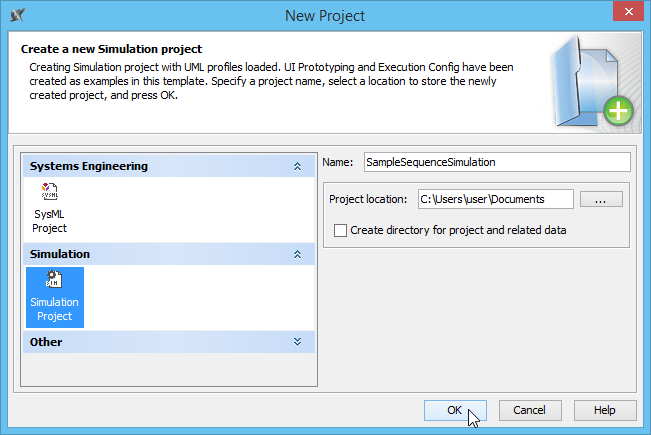Click the Systems Engineering category header label
651x435 pixels.
89,166
